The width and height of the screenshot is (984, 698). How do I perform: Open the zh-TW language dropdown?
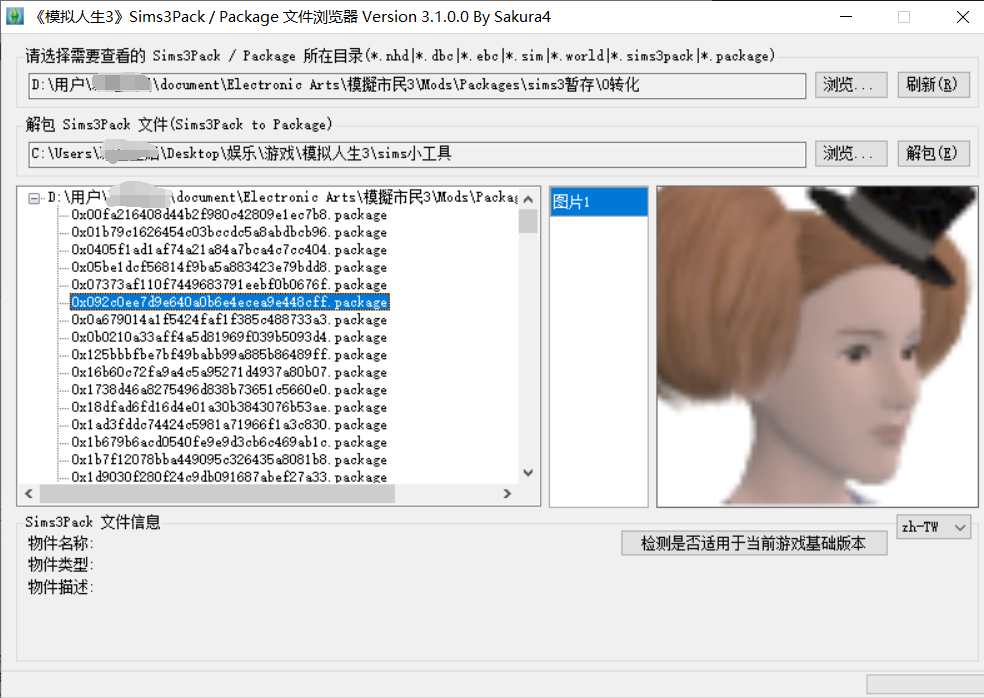pos(934,527)
